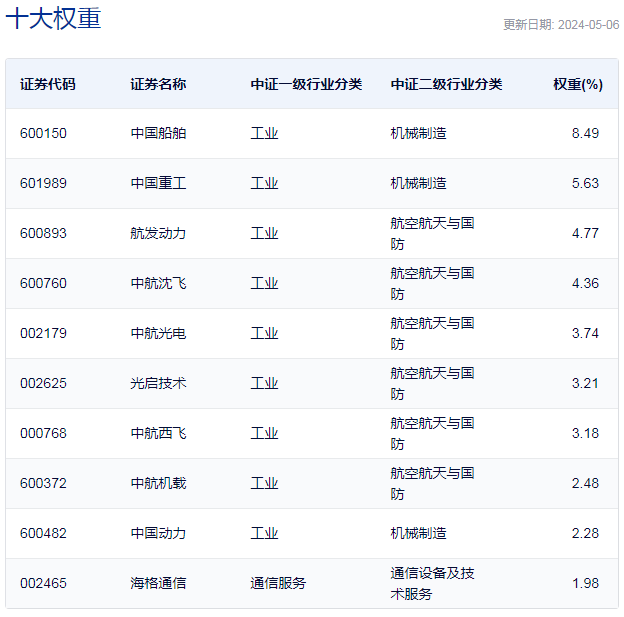Image resolution: width=624 pixels, height=617 pixels.
Task: Click 航空航天与国防 in the 航发动力 row
Action: 432,233
